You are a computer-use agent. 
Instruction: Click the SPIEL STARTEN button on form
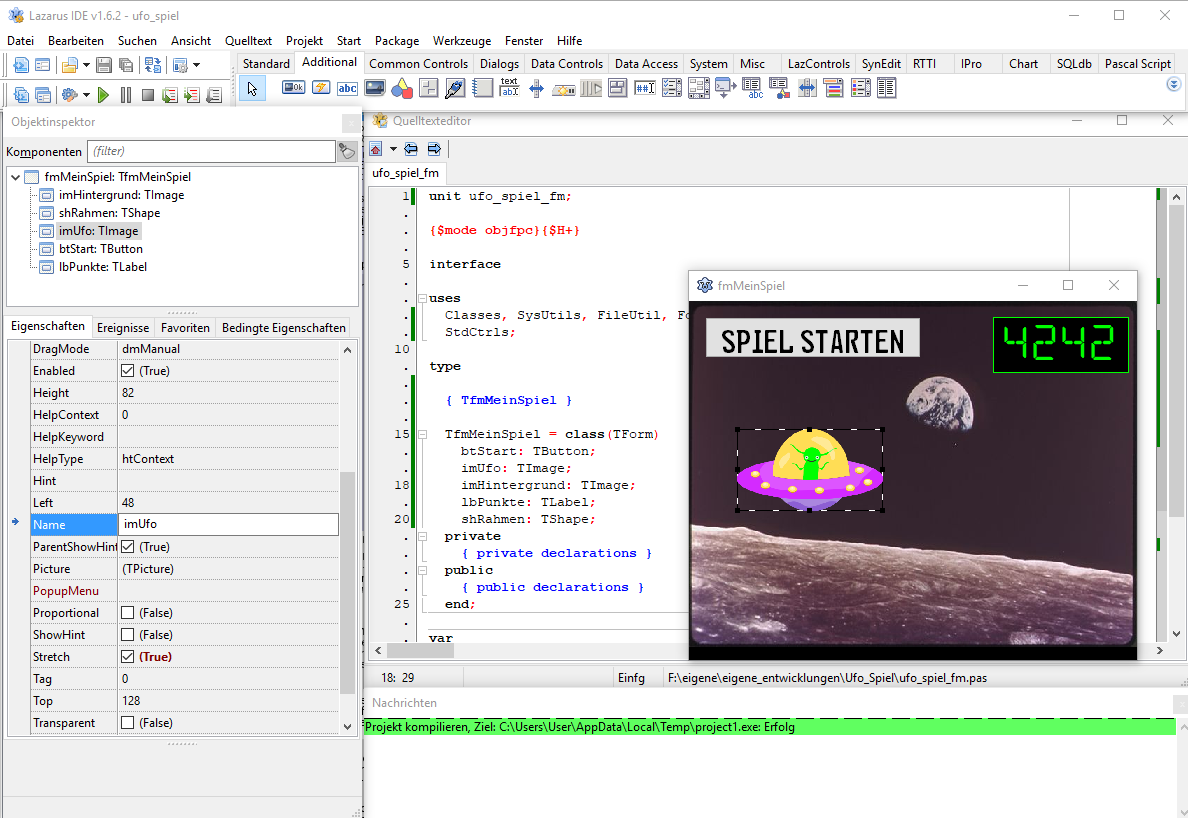(812, 340)
